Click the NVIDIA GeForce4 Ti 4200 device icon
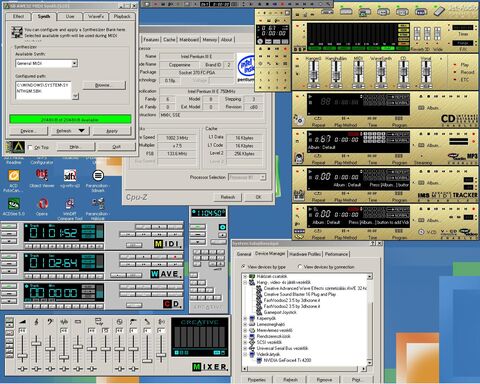The height and width of the screenshot is (384, 480). click(260, 360)
